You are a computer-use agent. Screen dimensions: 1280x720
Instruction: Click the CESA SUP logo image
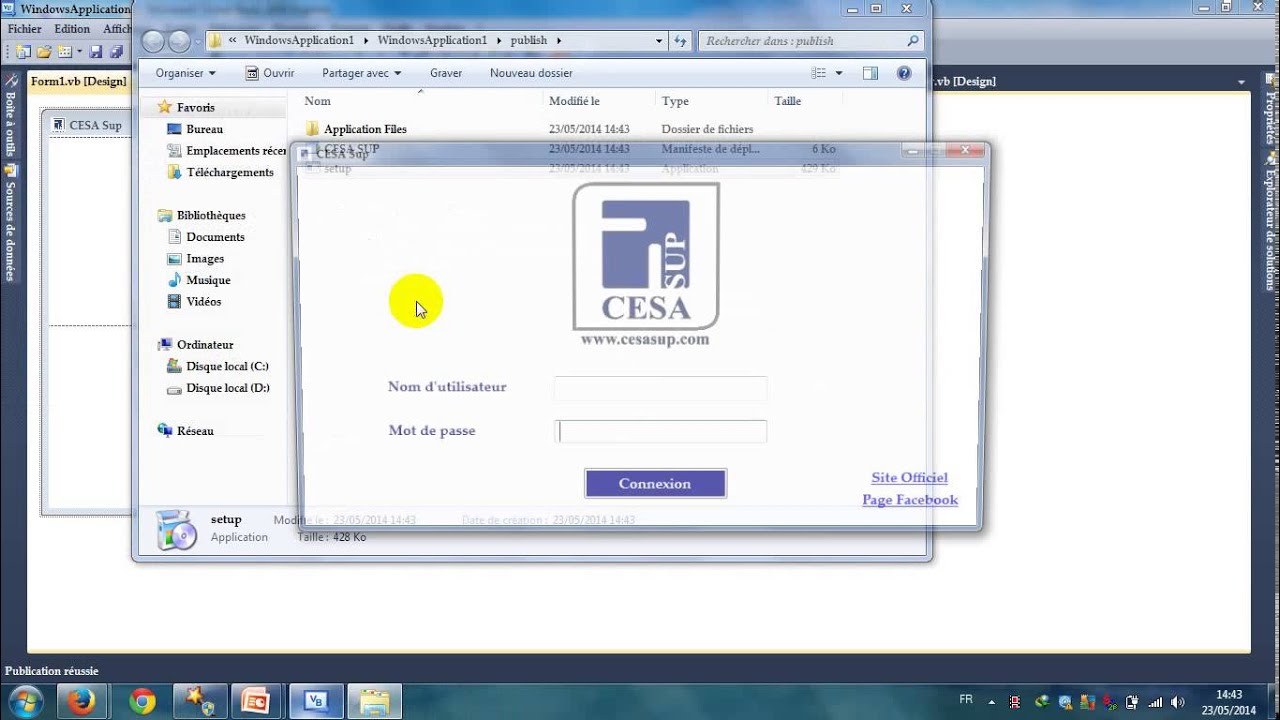point(645,265)
